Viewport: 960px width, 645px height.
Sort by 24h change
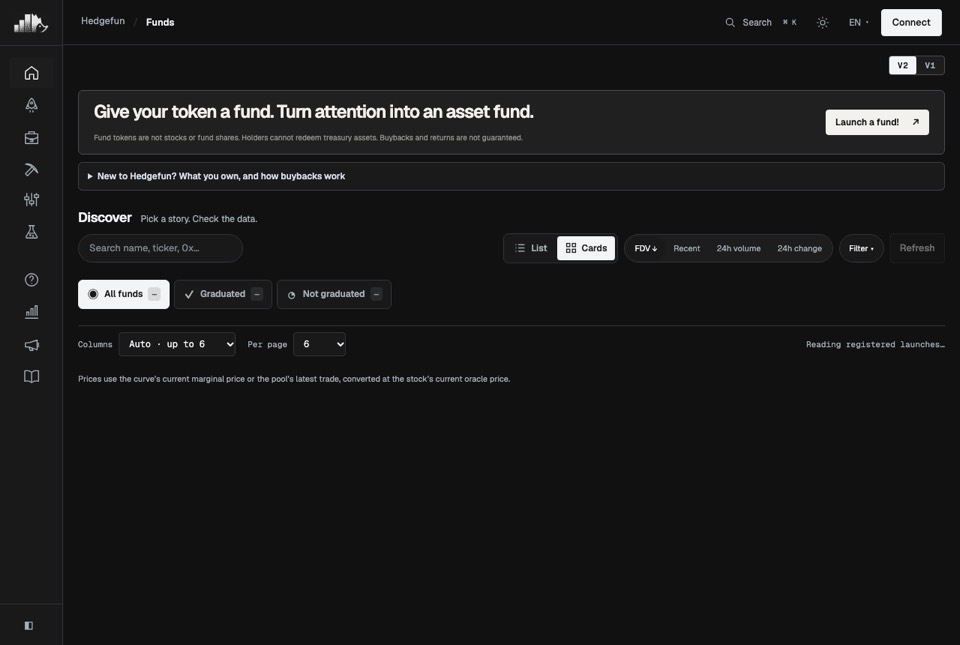(x=799, y=248)
